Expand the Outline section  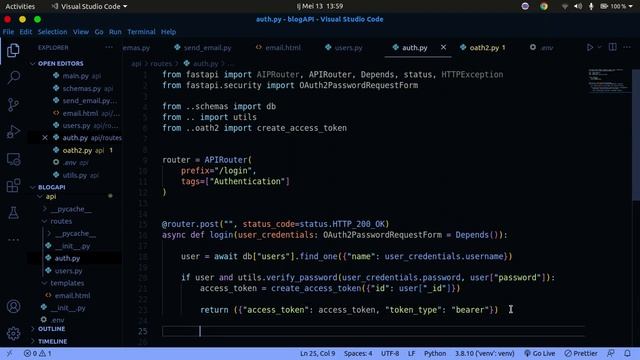(51, 329)
